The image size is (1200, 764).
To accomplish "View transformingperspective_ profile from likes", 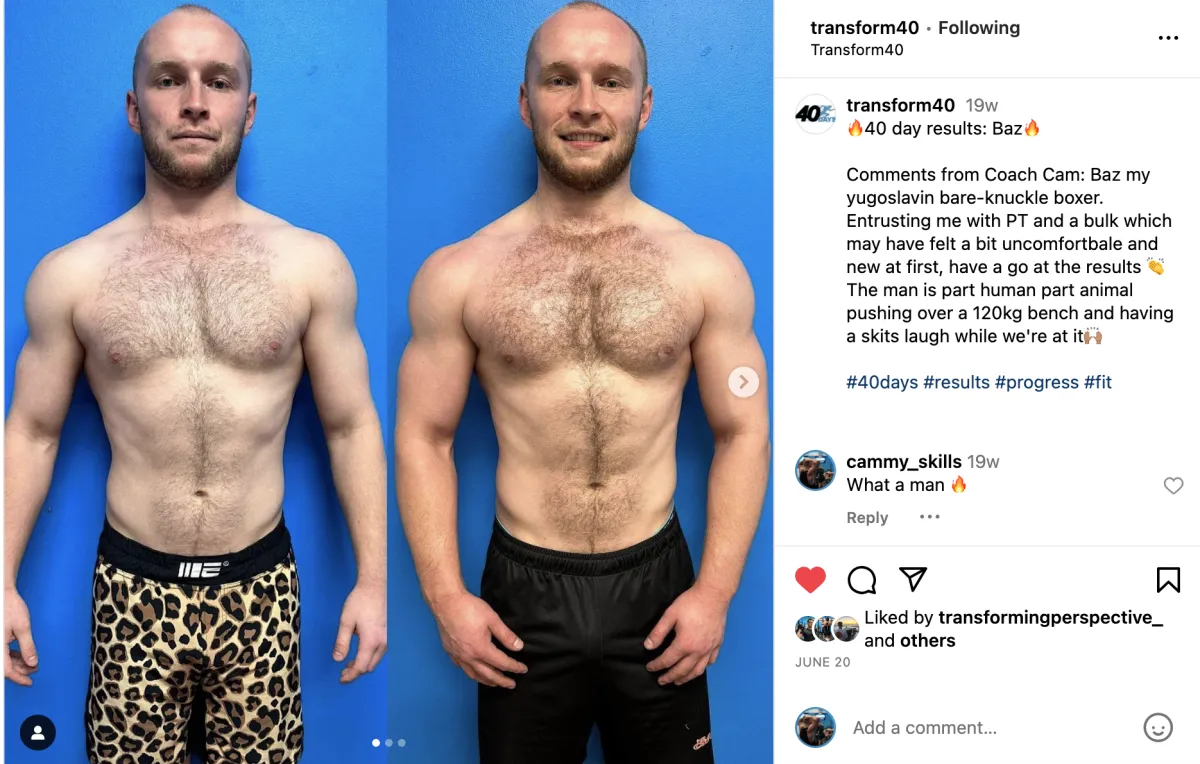I will coord(1050,618).
